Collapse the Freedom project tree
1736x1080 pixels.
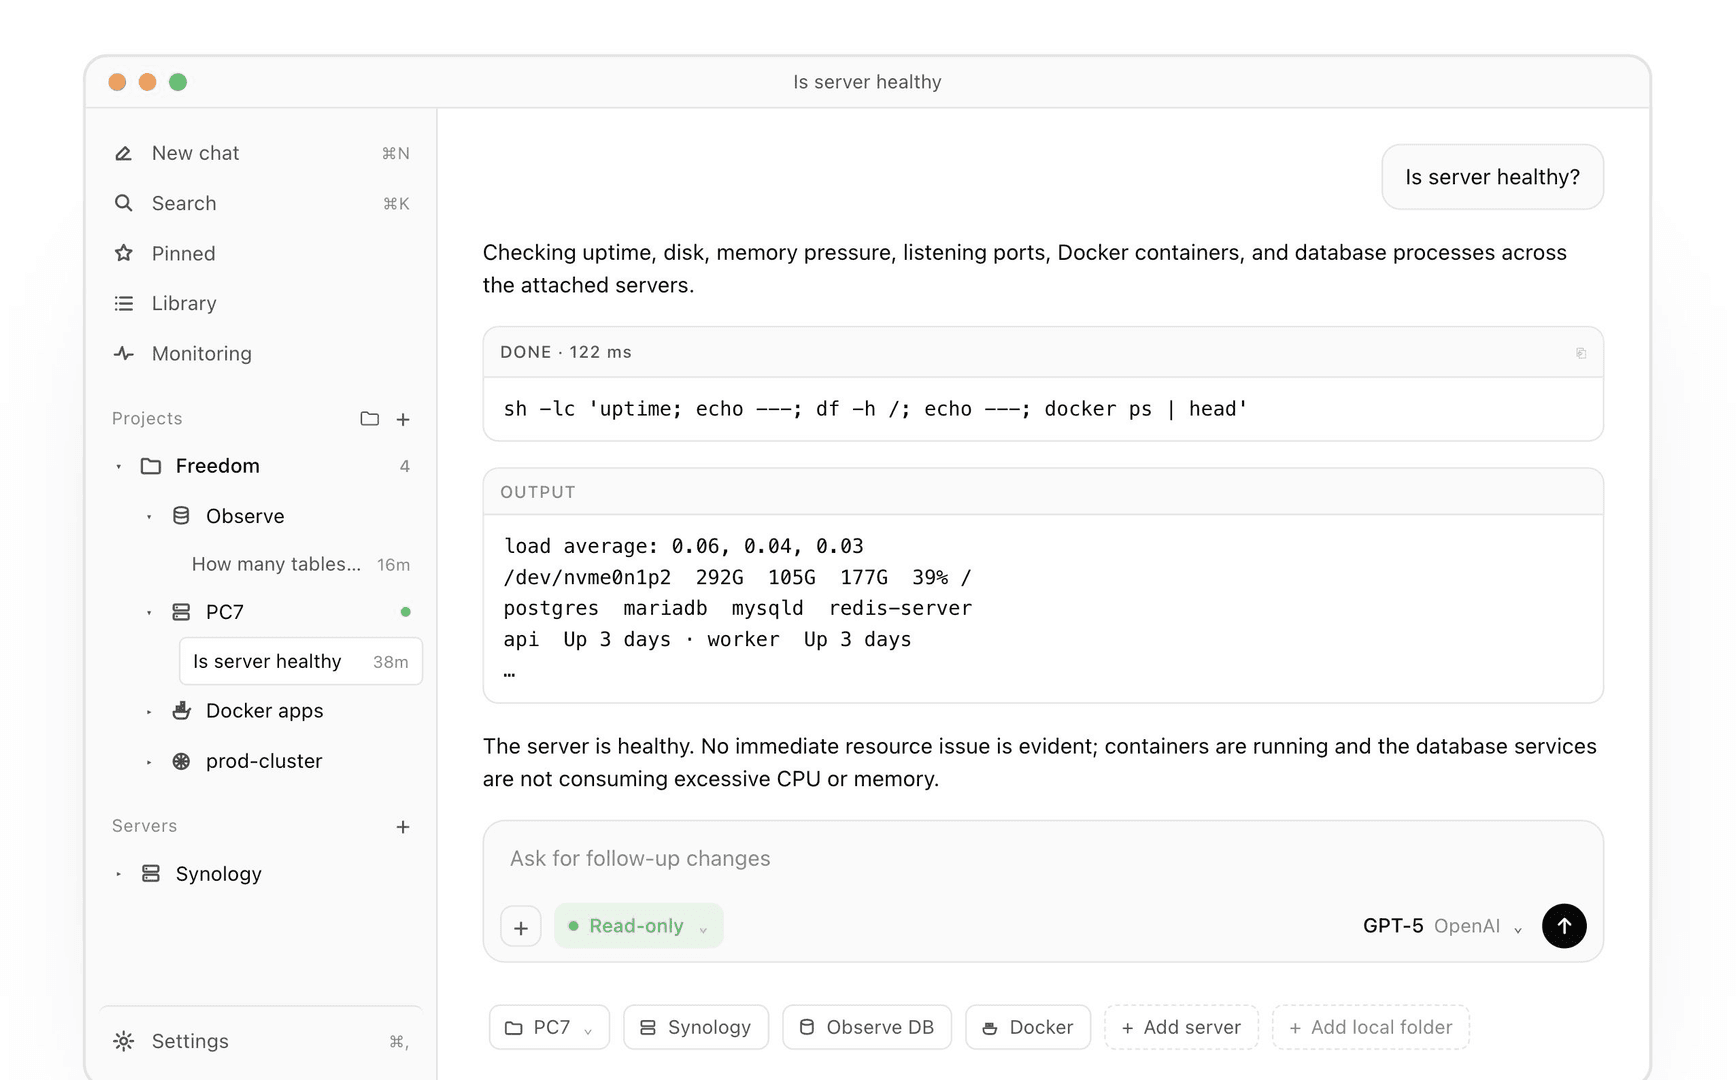[x=118, y=467]
